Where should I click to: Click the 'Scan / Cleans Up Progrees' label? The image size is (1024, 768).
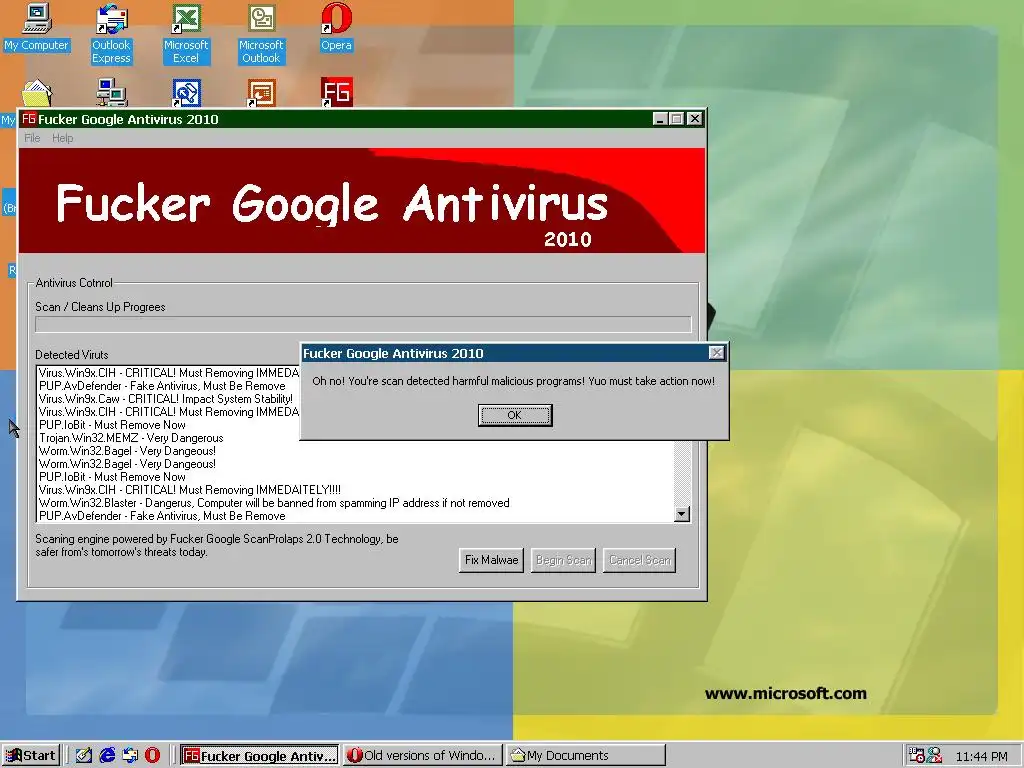click(101, 307)
